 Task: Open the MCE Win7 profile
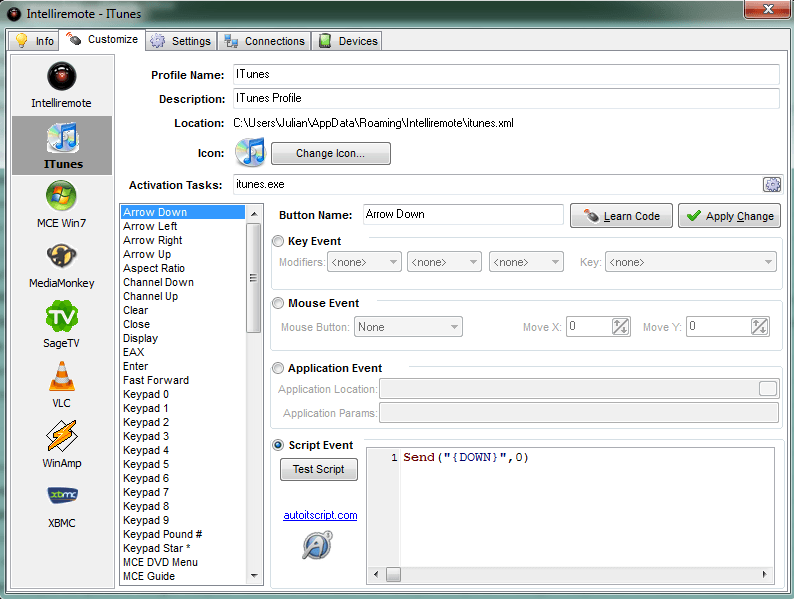coord(61,196)
